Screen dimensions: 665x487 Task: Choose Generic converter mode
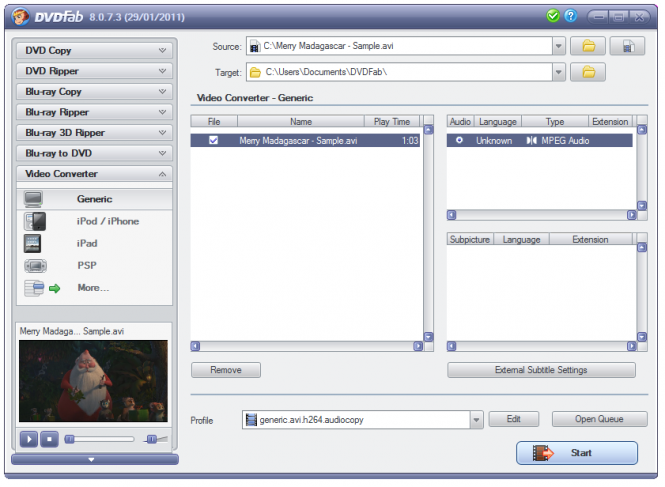pos(94,199)
